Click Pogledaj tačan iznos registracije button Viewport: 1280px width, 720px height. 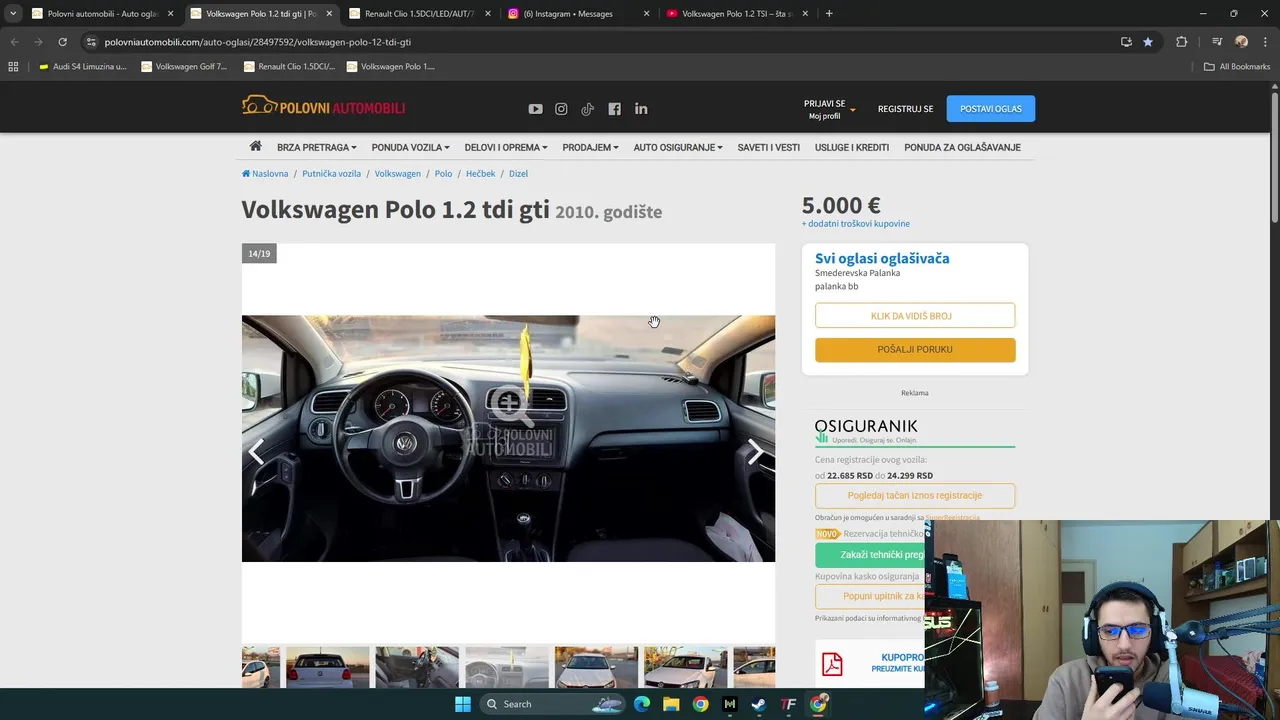click(915, 495)
